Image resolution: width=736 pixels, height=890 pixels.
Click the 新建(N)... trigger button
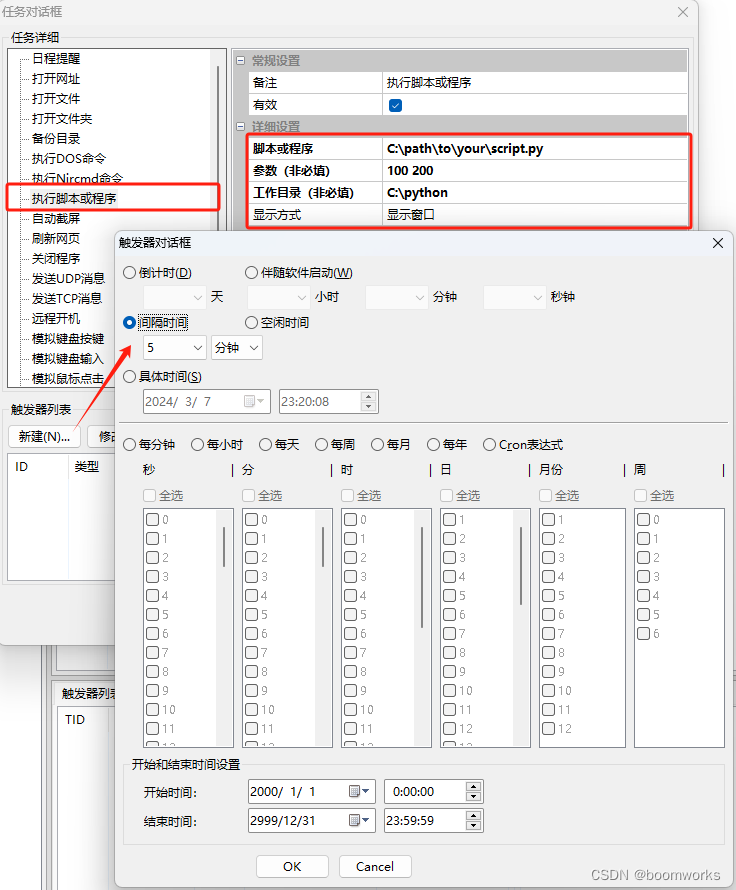[44, 436]
